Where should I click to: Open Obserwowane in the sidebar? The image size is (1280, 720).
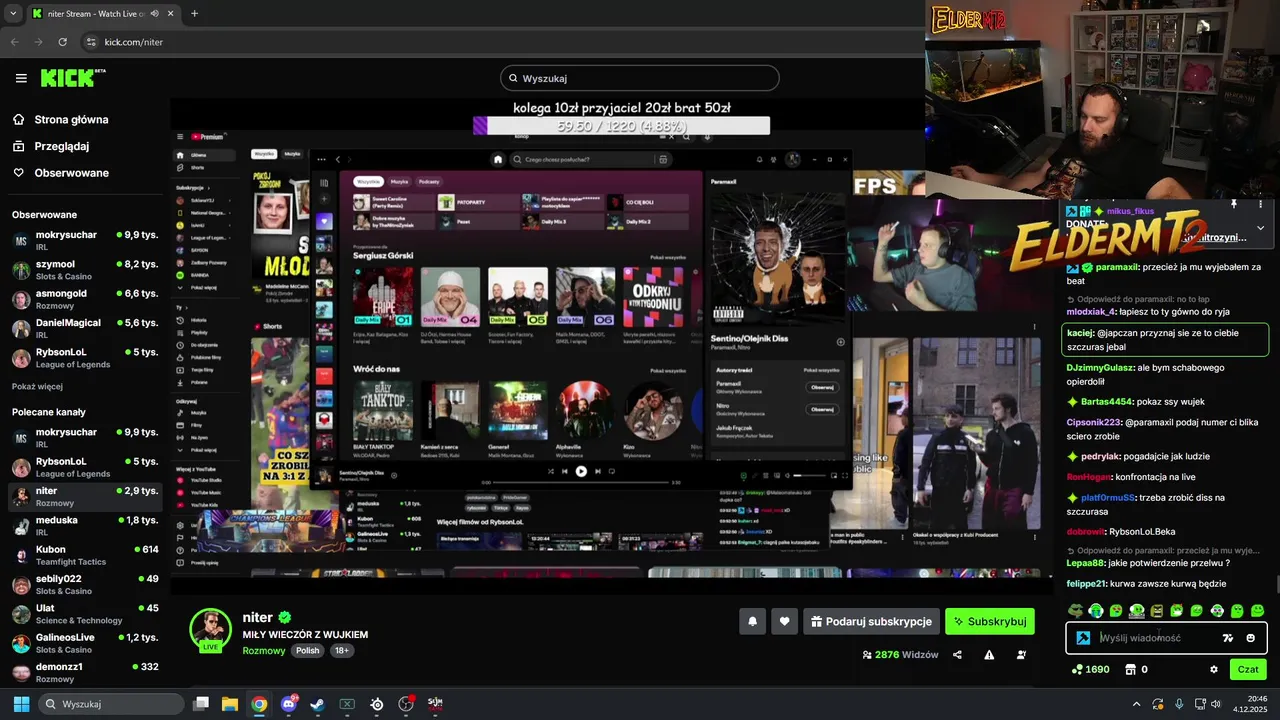point(72,173)
